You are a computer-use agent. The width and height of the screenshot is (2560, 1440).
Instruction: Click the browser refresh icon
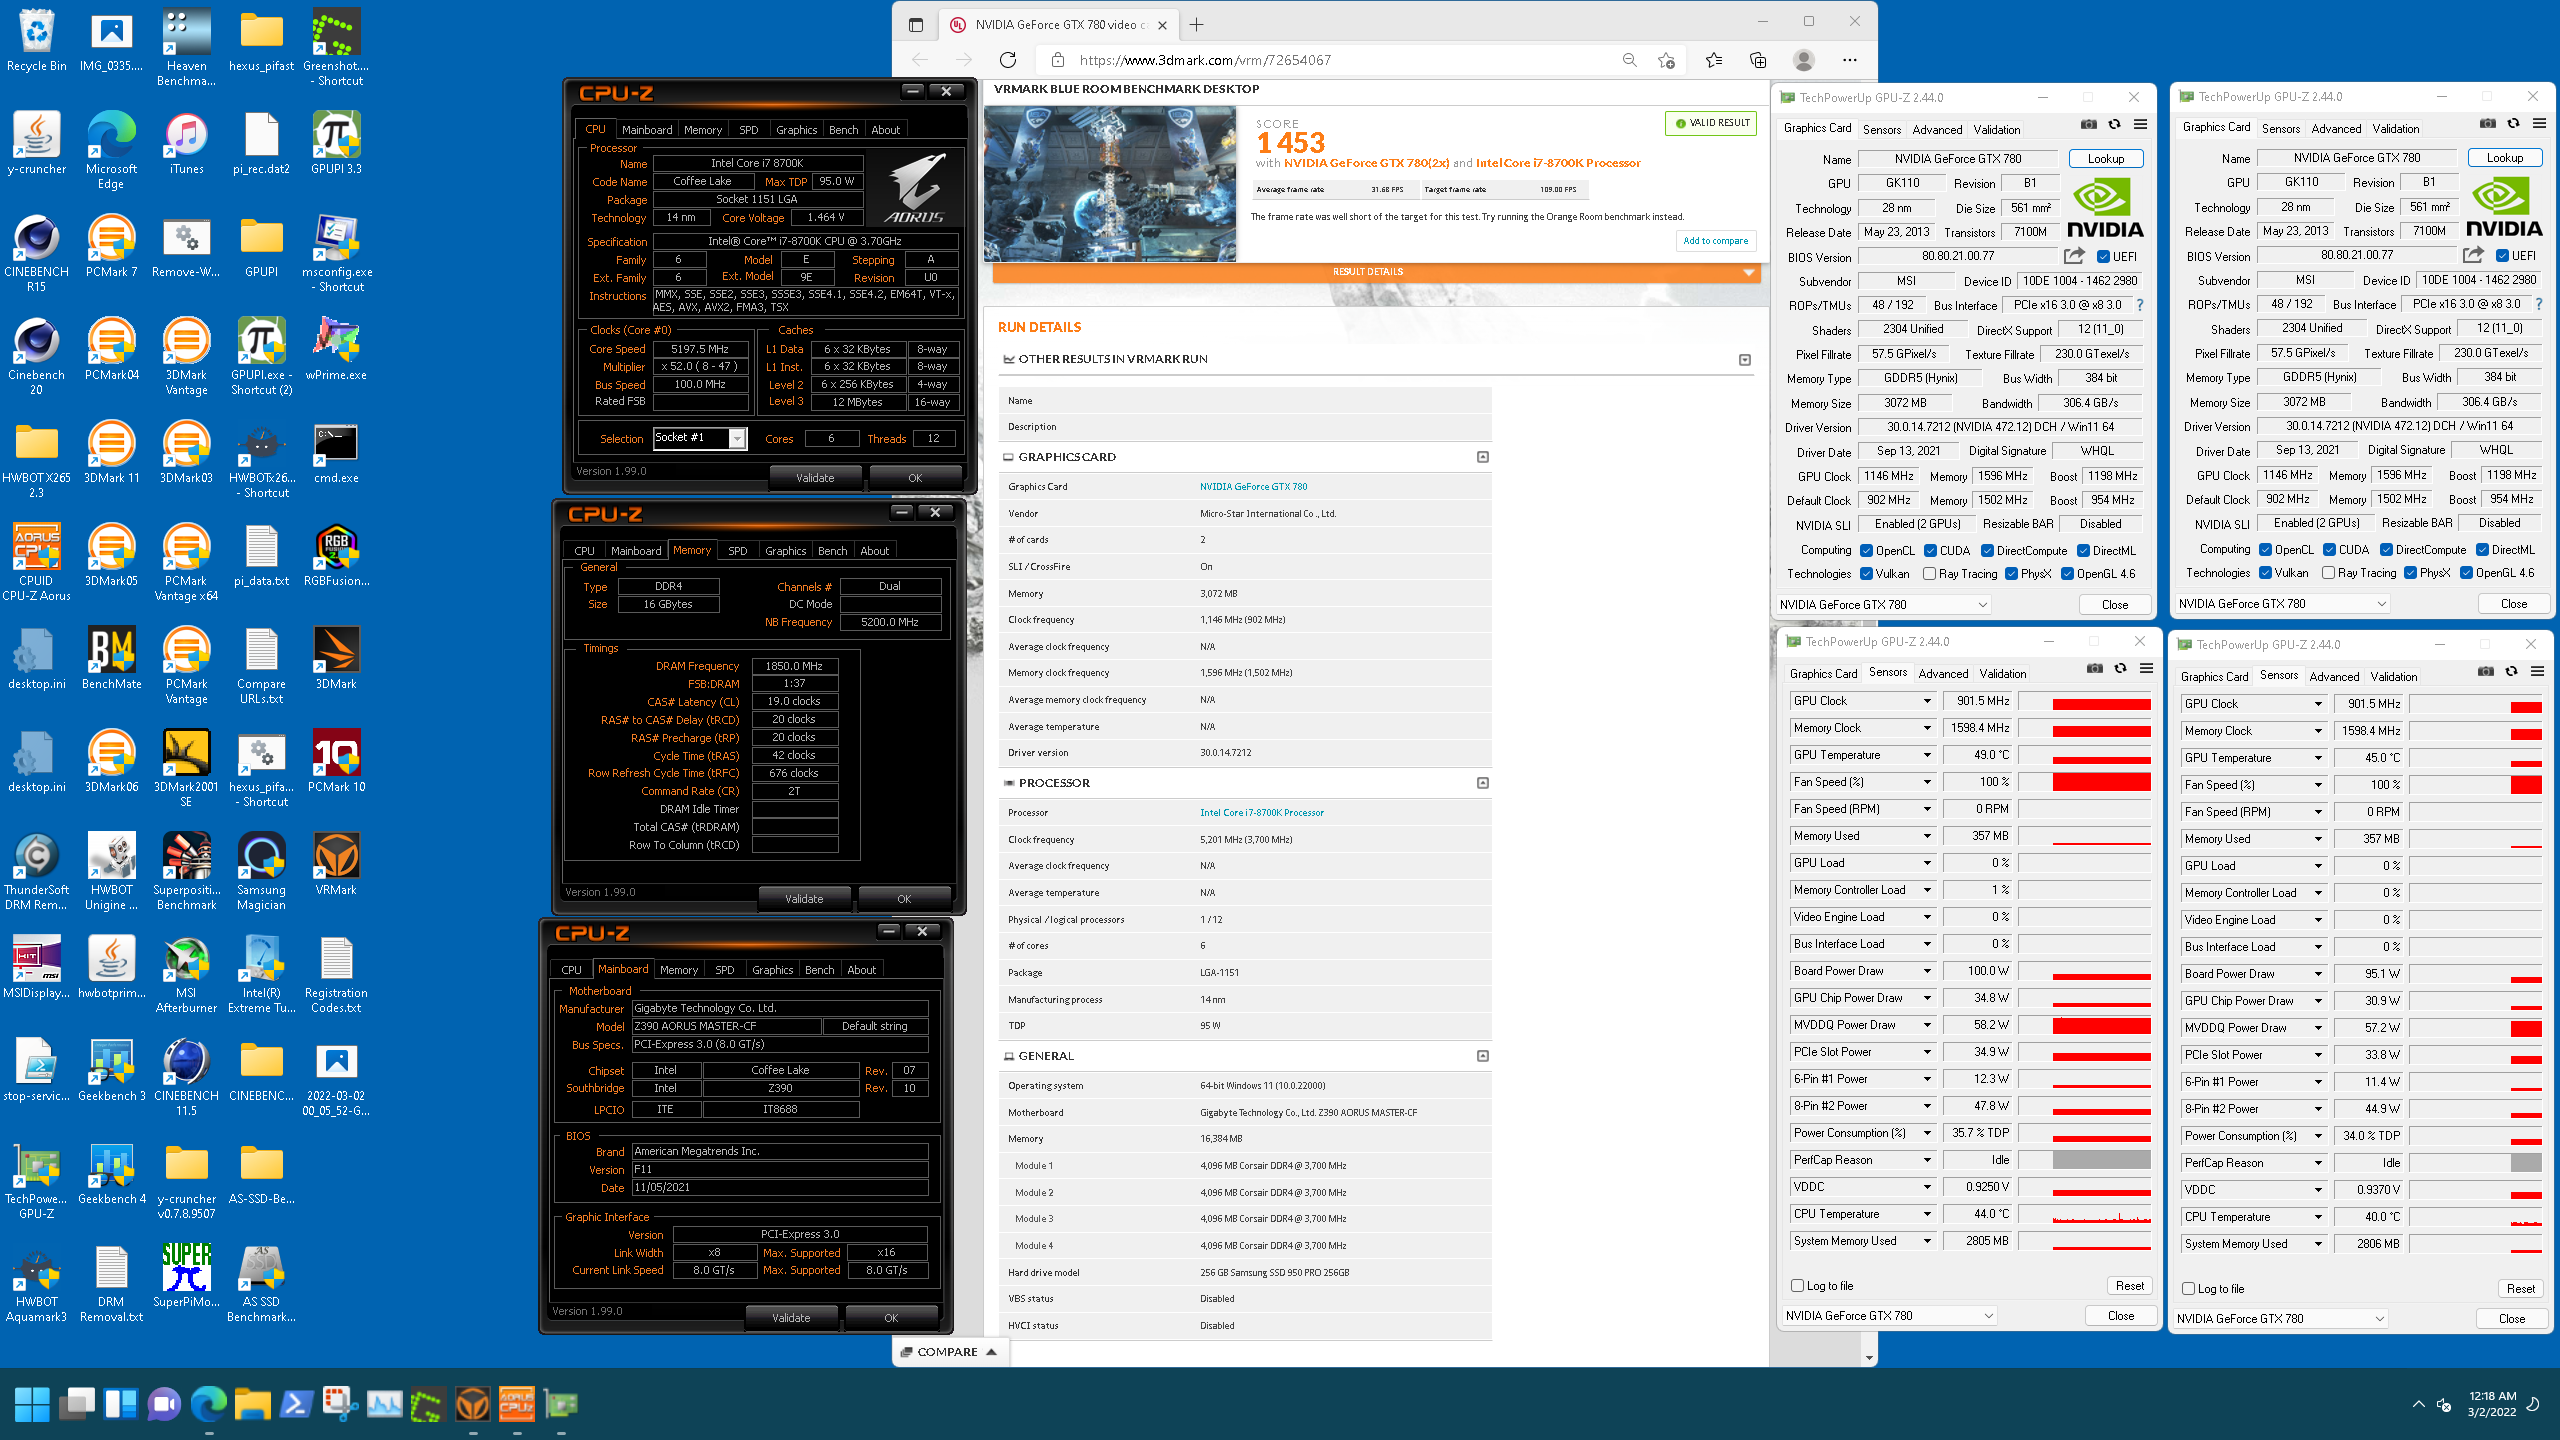[x=1008, y=60]
